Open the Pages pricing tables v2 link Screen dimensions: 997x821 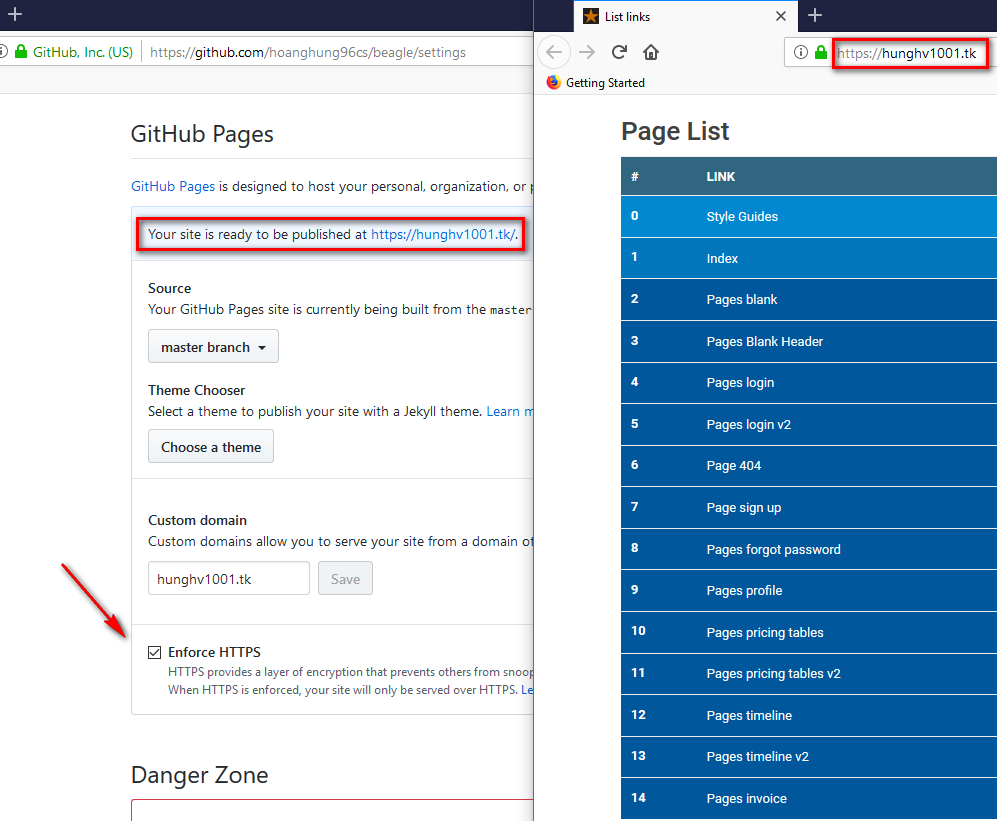(773, 673)
